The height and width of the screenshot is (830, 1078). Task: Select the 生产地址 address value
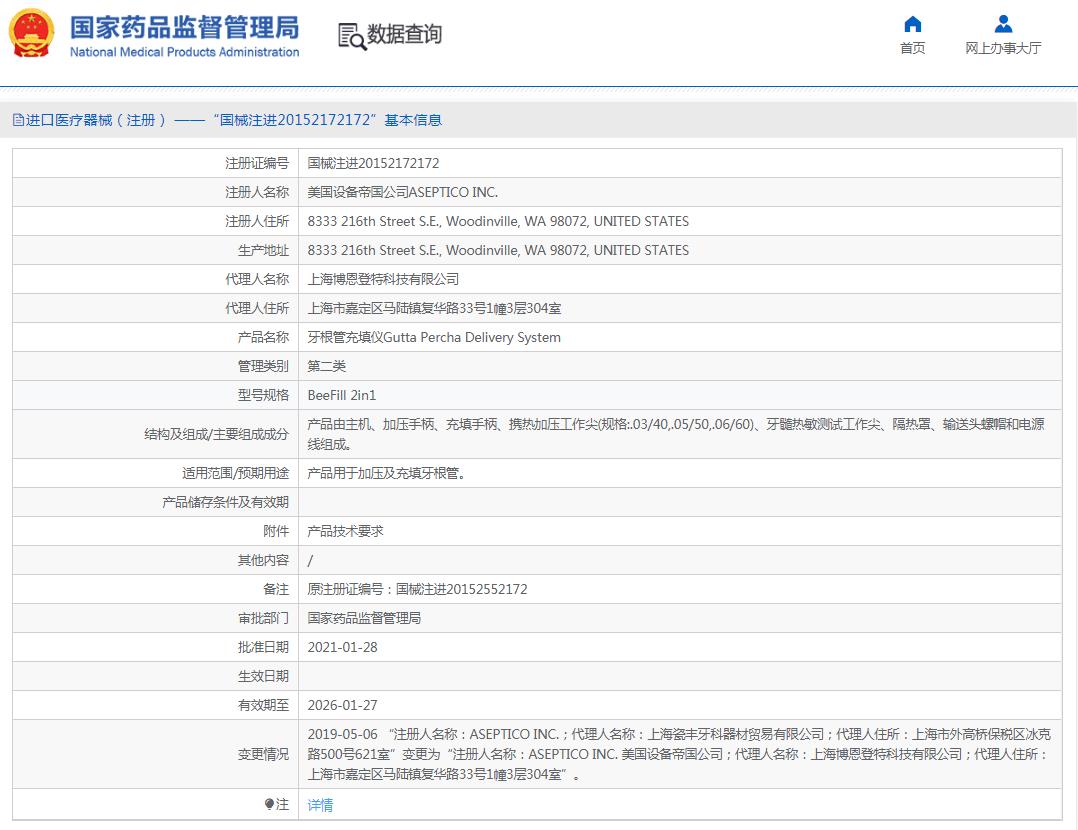[498, 250]
